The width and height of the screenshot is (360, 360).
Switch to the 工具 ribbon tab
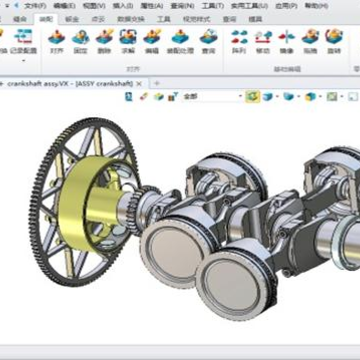pos(163,19)
